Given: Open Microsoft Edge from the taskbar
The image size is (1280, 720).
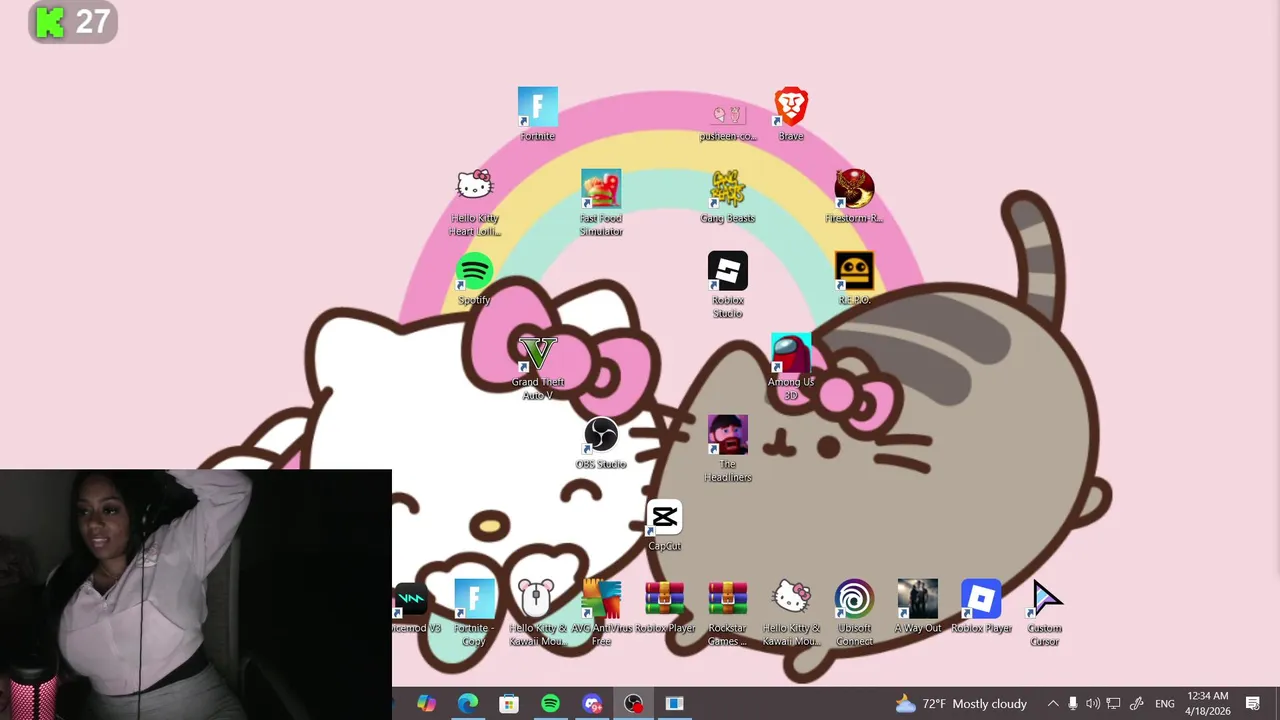Looking at the screenshot, I should coord(467,704).
